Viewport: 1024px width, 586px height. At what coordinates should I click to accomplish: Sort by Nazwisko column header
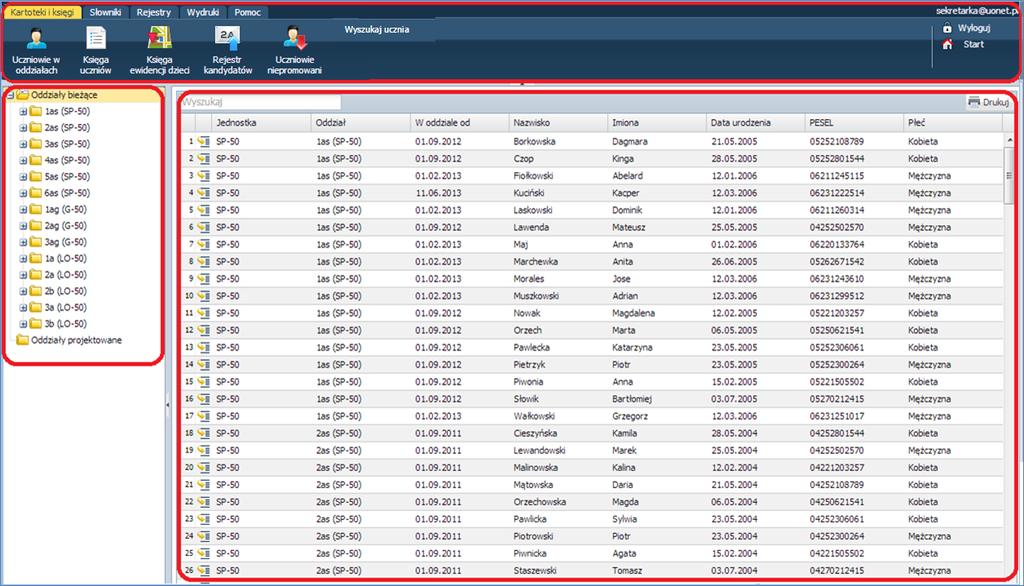click(x=557, y=123)
